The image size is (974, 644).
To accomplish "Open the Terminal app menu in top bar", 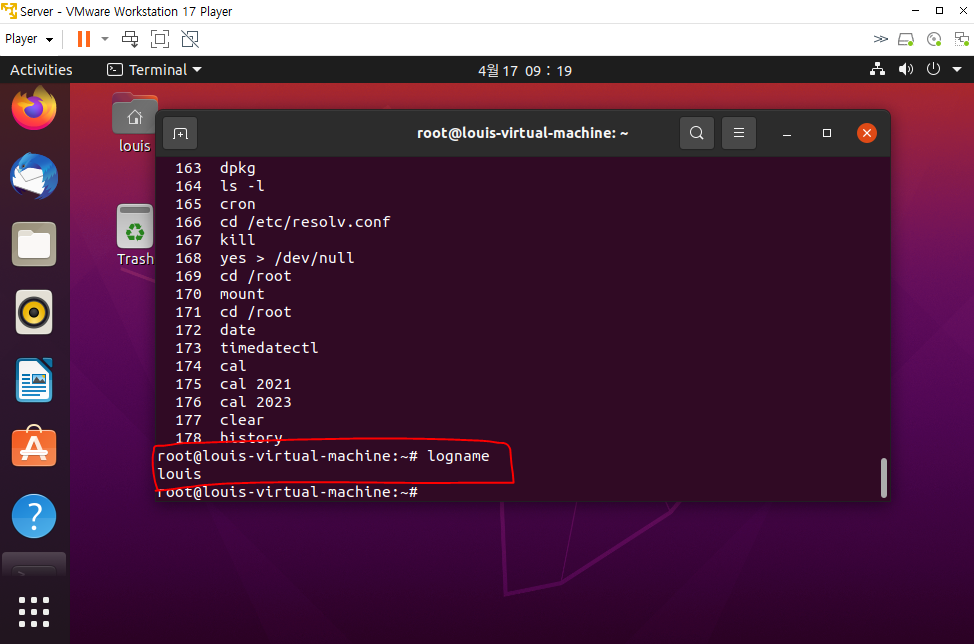I will (x=154, y=70).
